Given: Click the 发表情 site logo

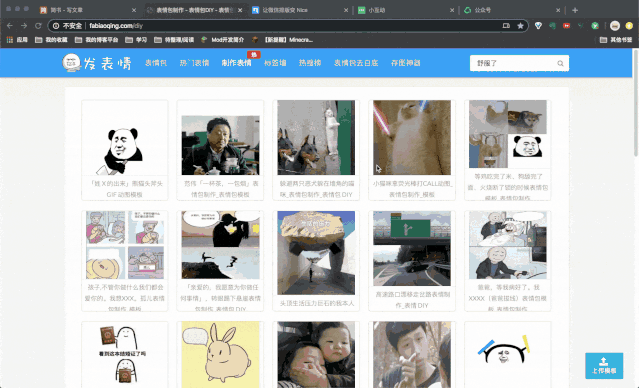Looking at the screenshot, I should [97, 63].
